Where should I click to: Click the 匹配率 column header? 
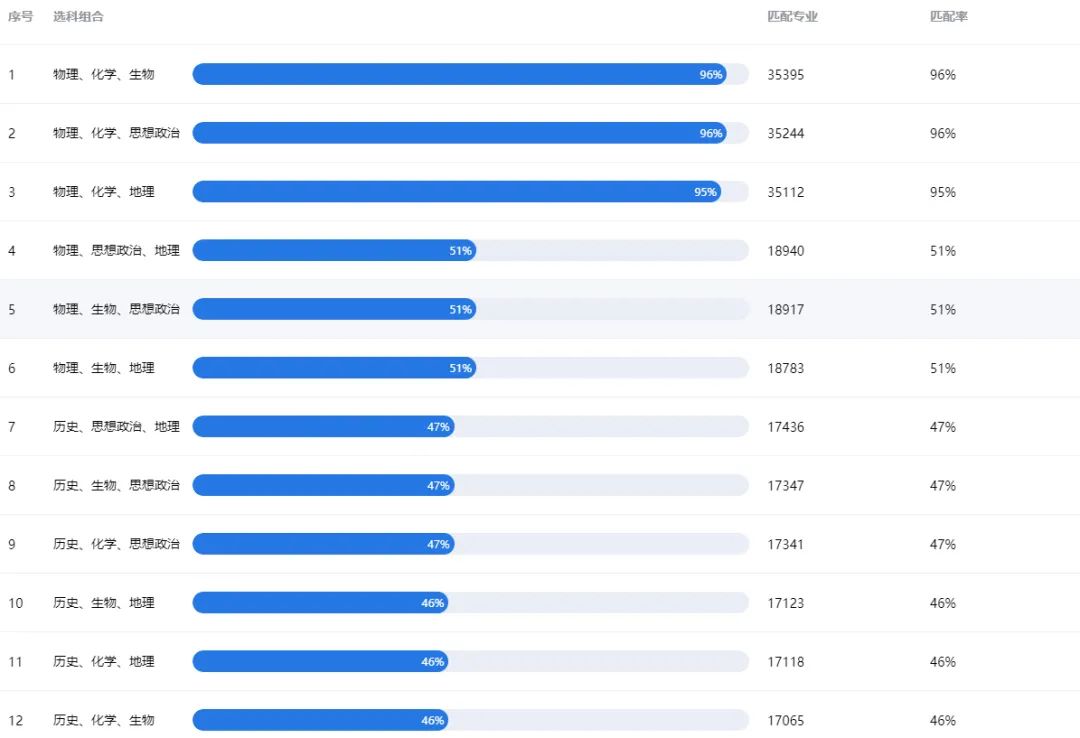(948, 17)
